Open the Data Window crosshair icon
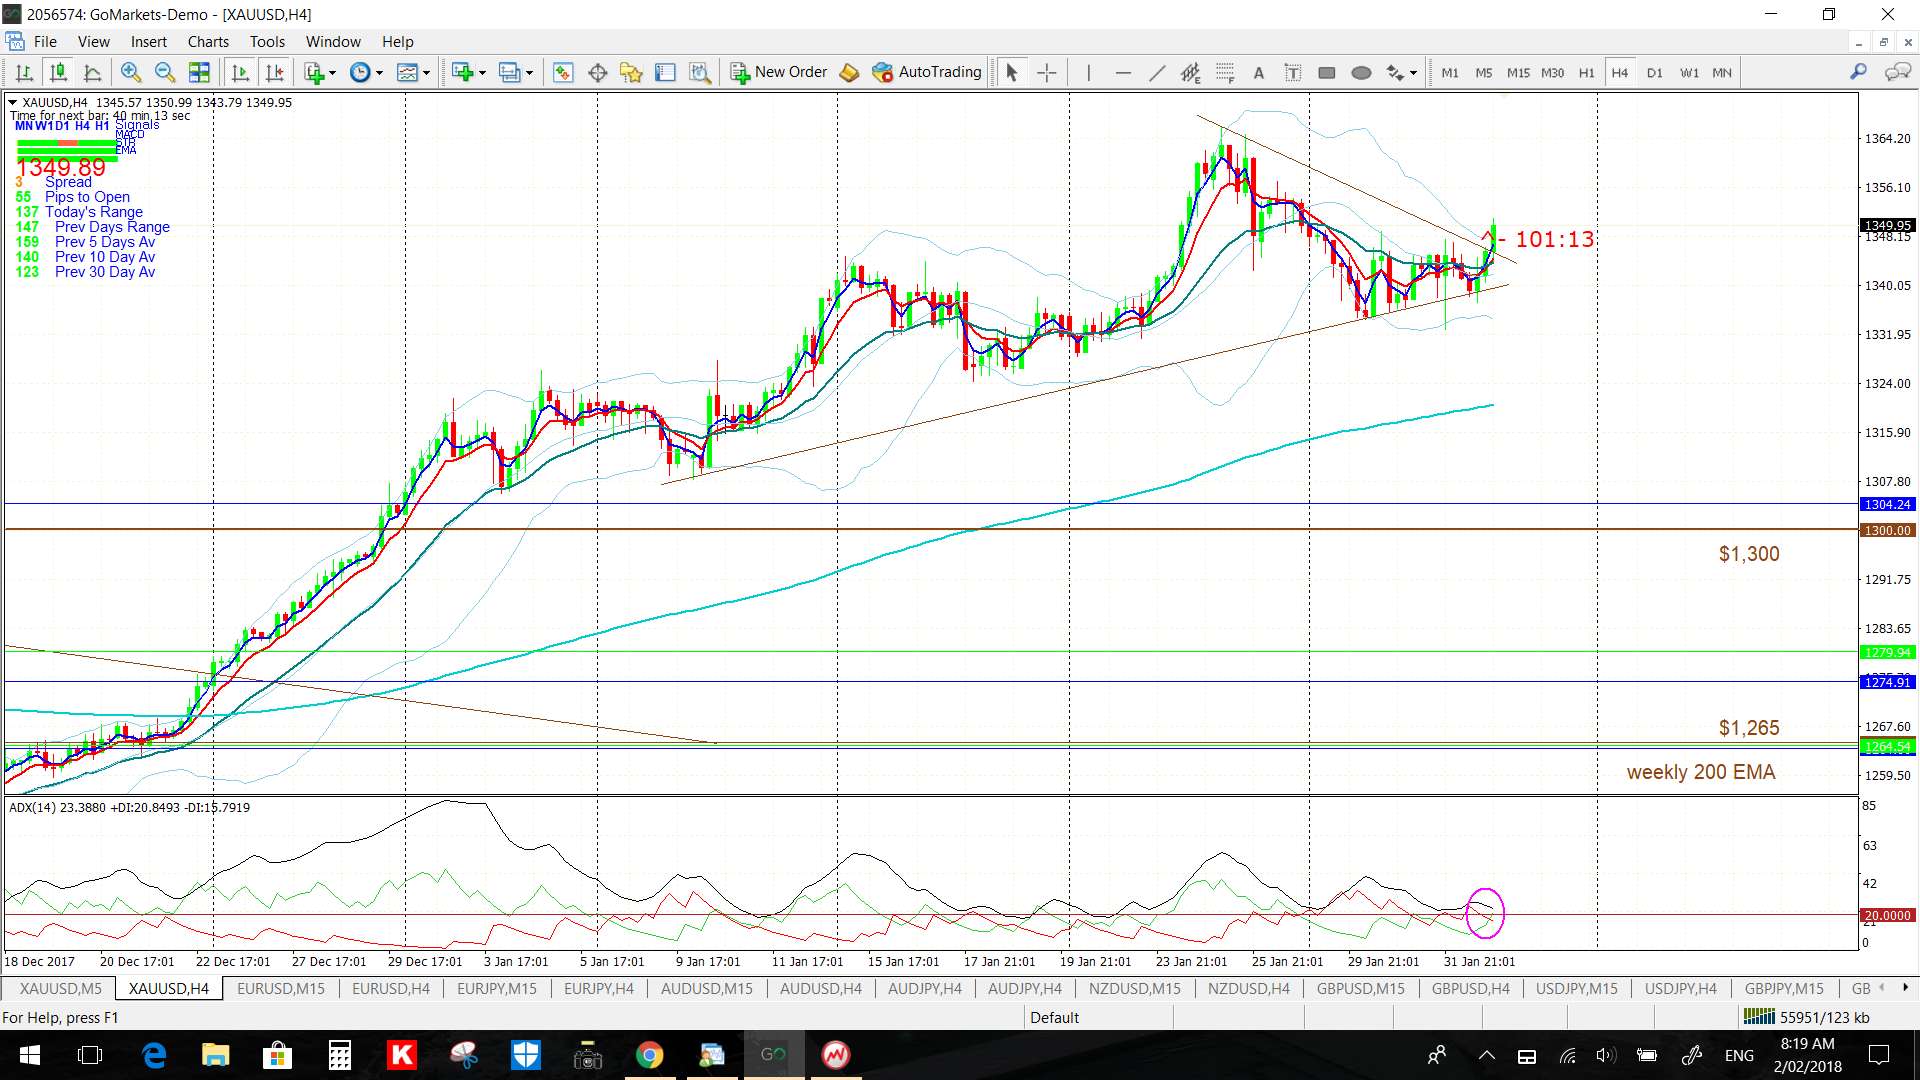This screenshot has height=1080, width=1920. tap(598, 72)
